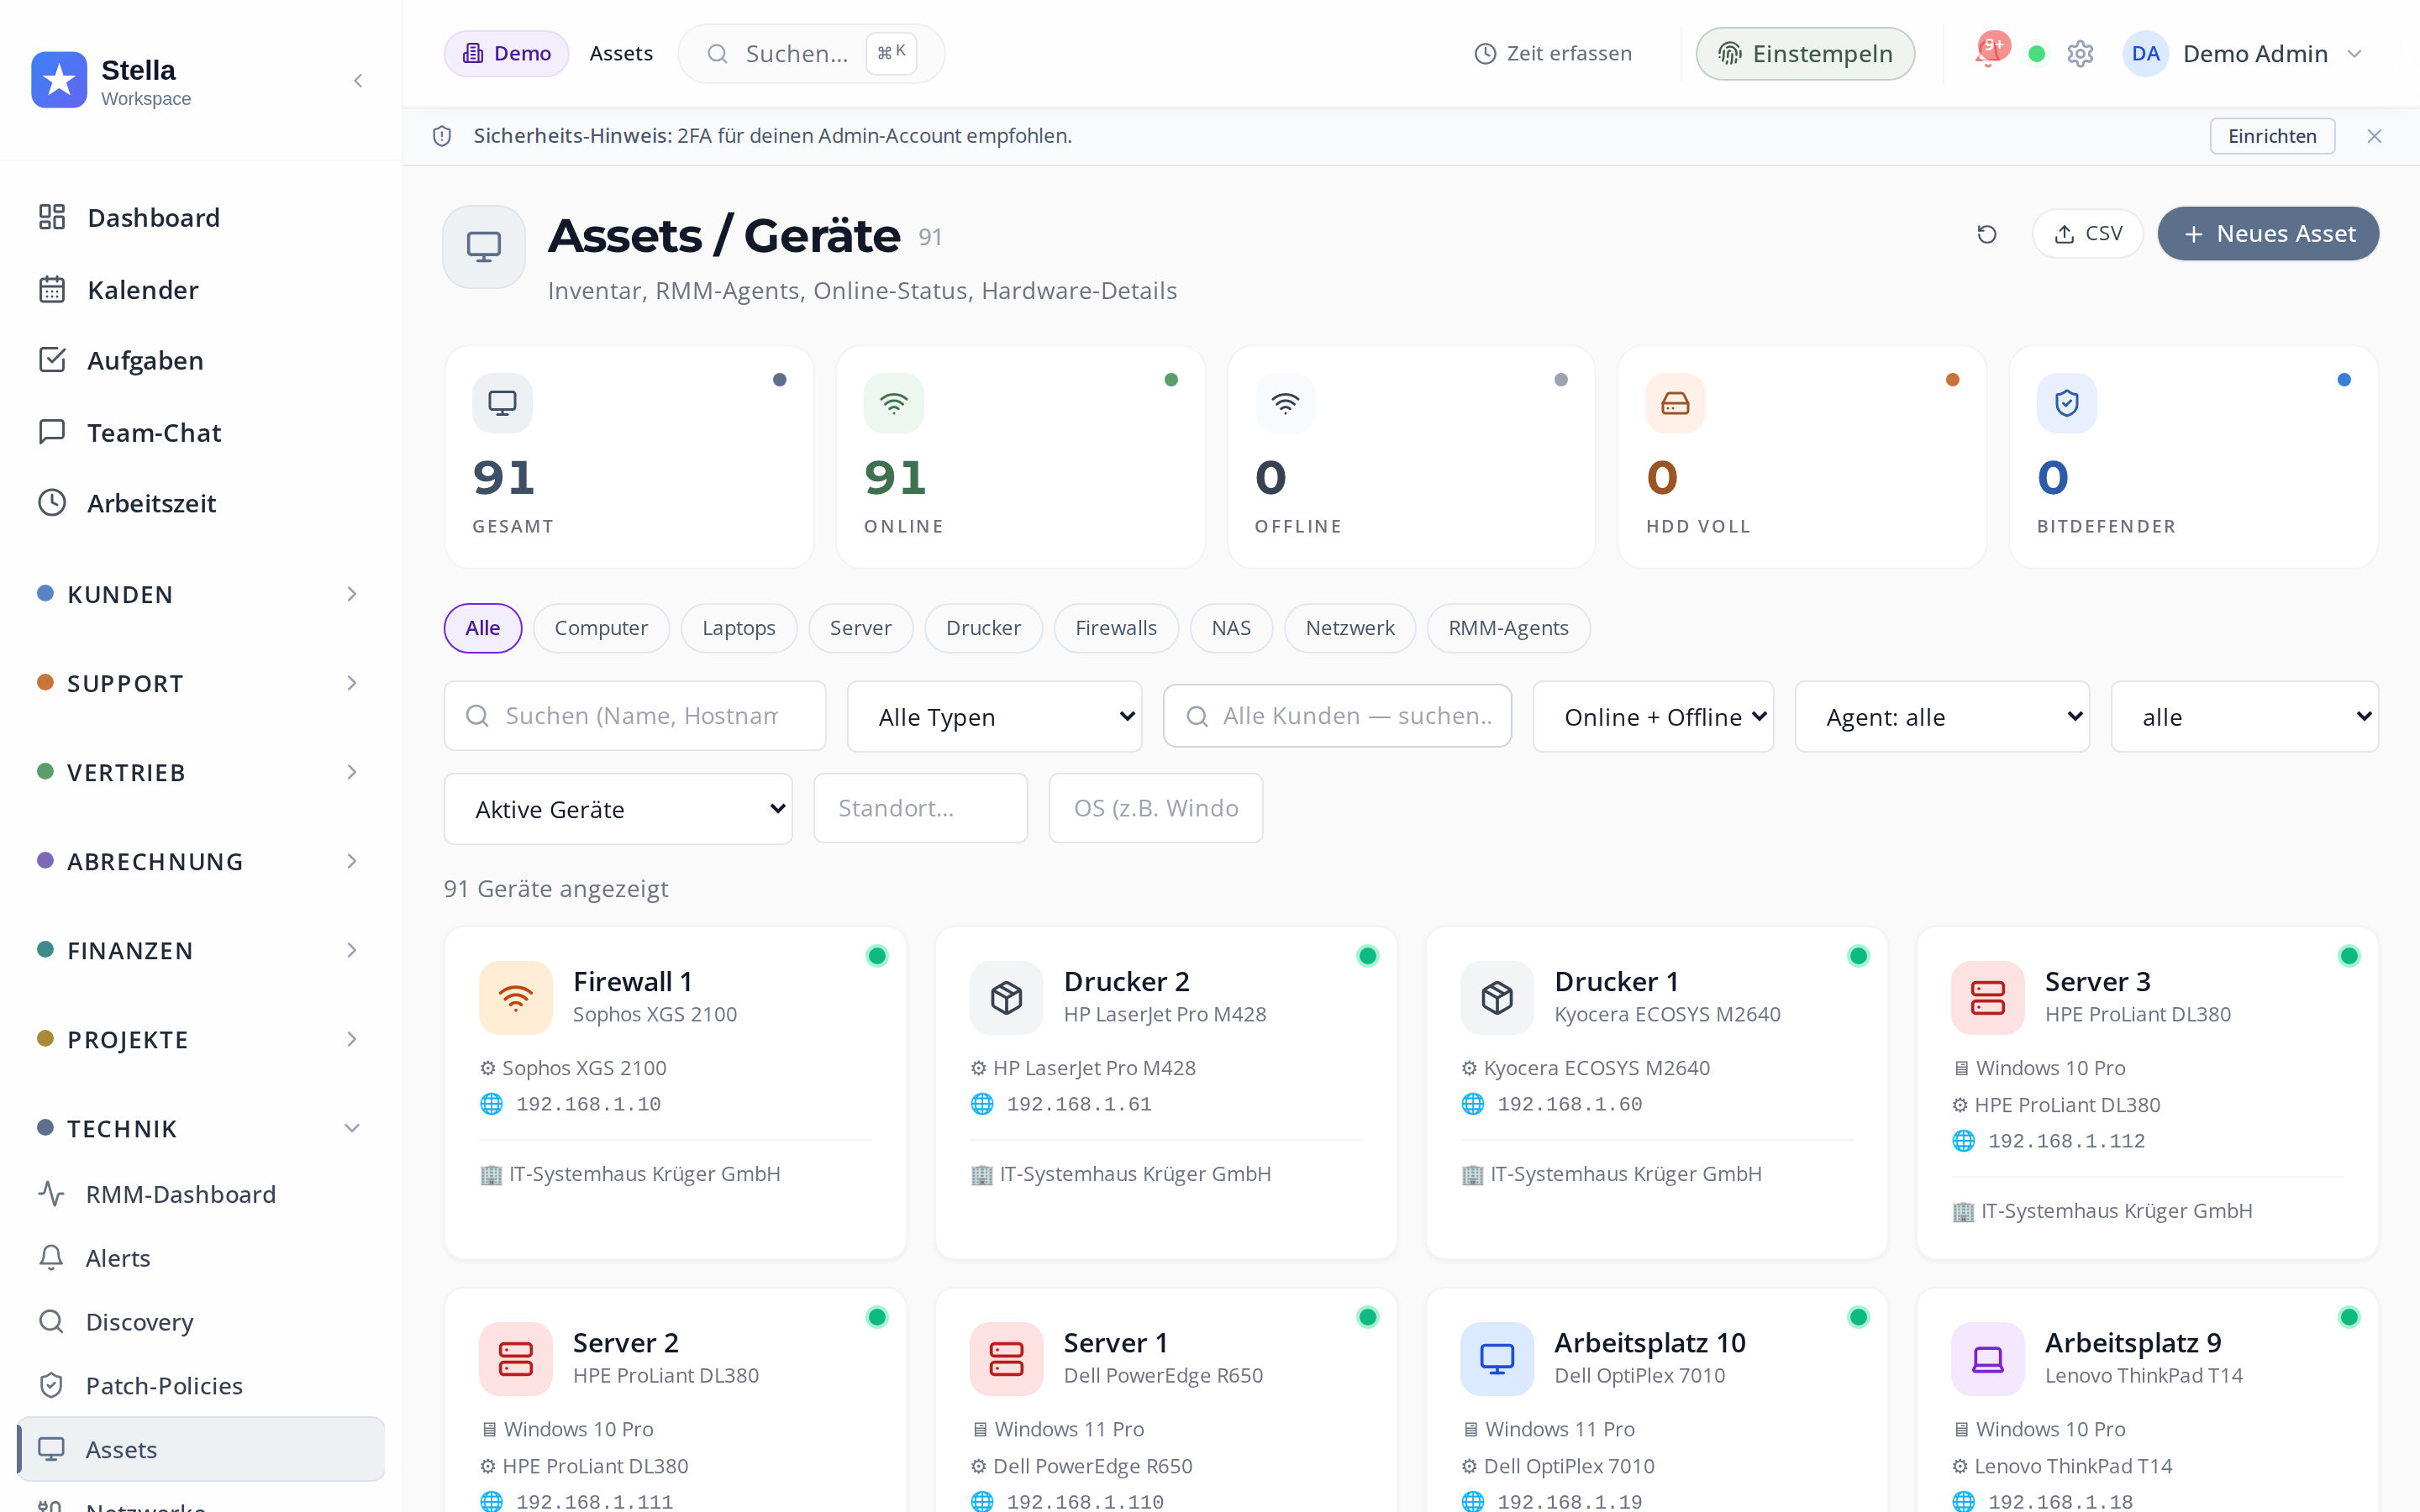
Task: Show only Netzwerk devices
Action: click(1350, 628)
